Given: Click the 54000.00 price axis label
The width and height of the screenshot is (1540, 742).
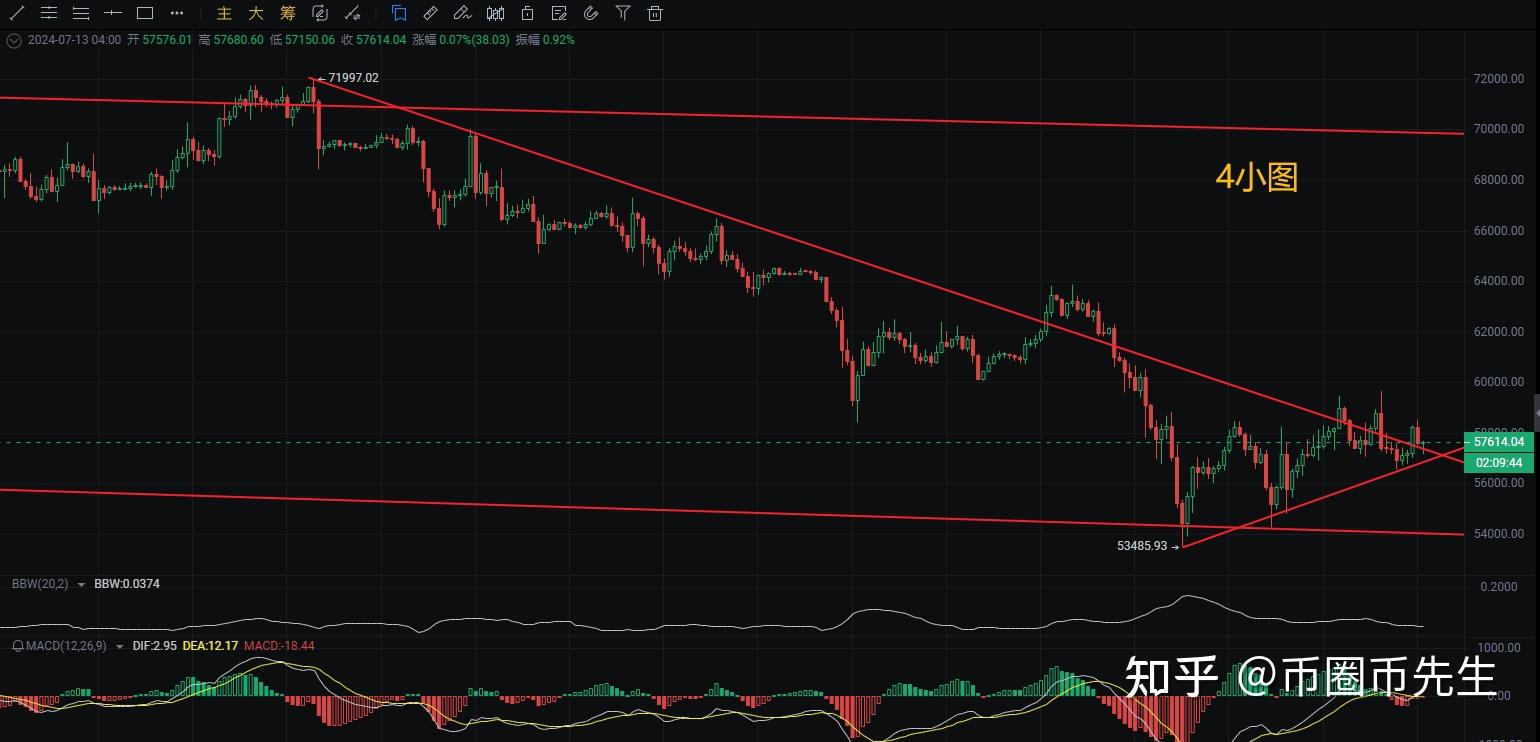Looking at the screenshot, I should (1498, 534).
